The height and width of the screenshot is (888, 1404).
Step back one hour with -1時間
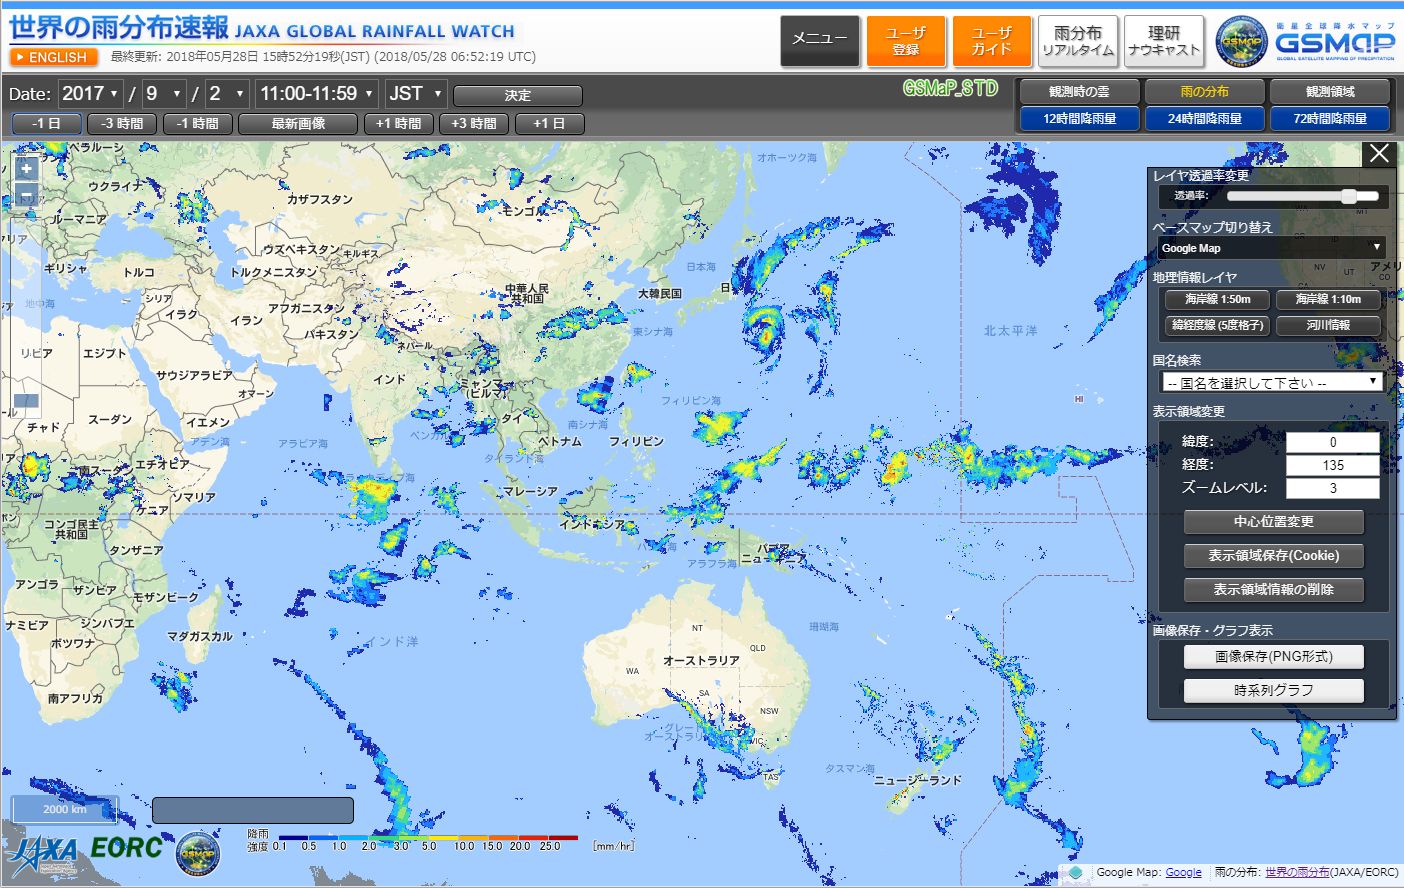[198, 124]
